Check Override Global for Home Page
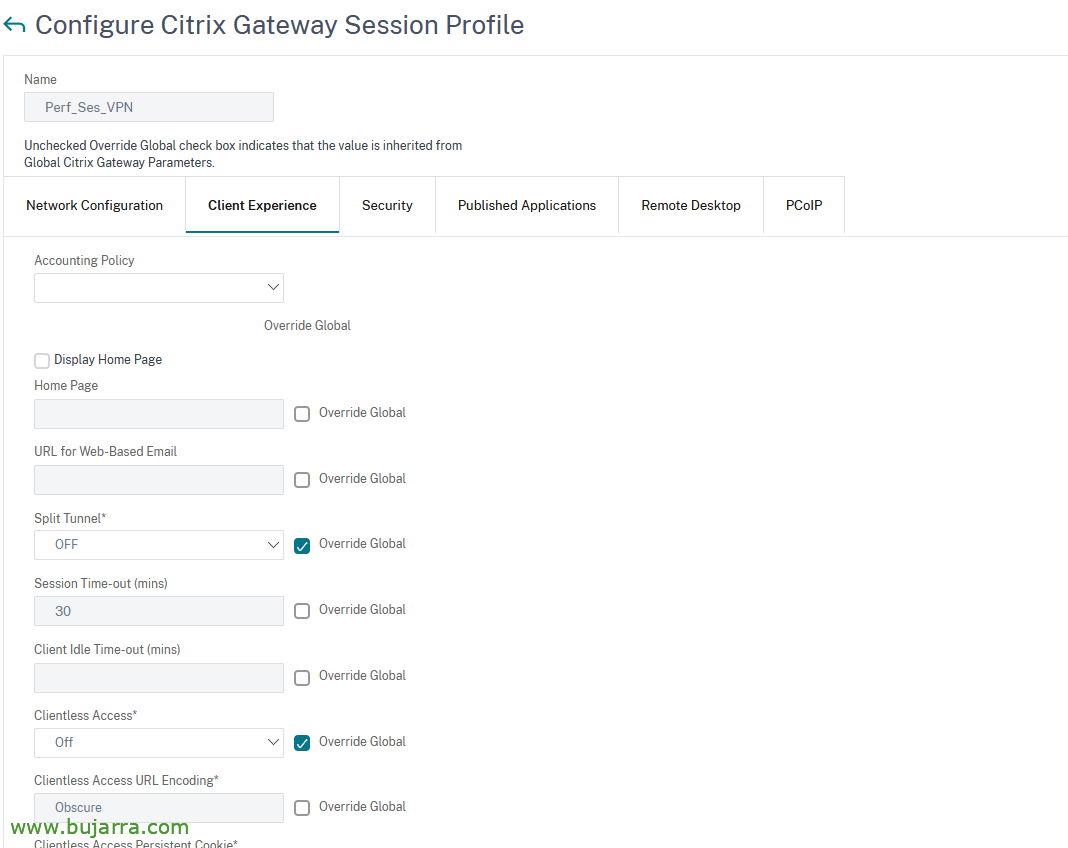This screenshot has width=1068, height=848. coord(302,413)
